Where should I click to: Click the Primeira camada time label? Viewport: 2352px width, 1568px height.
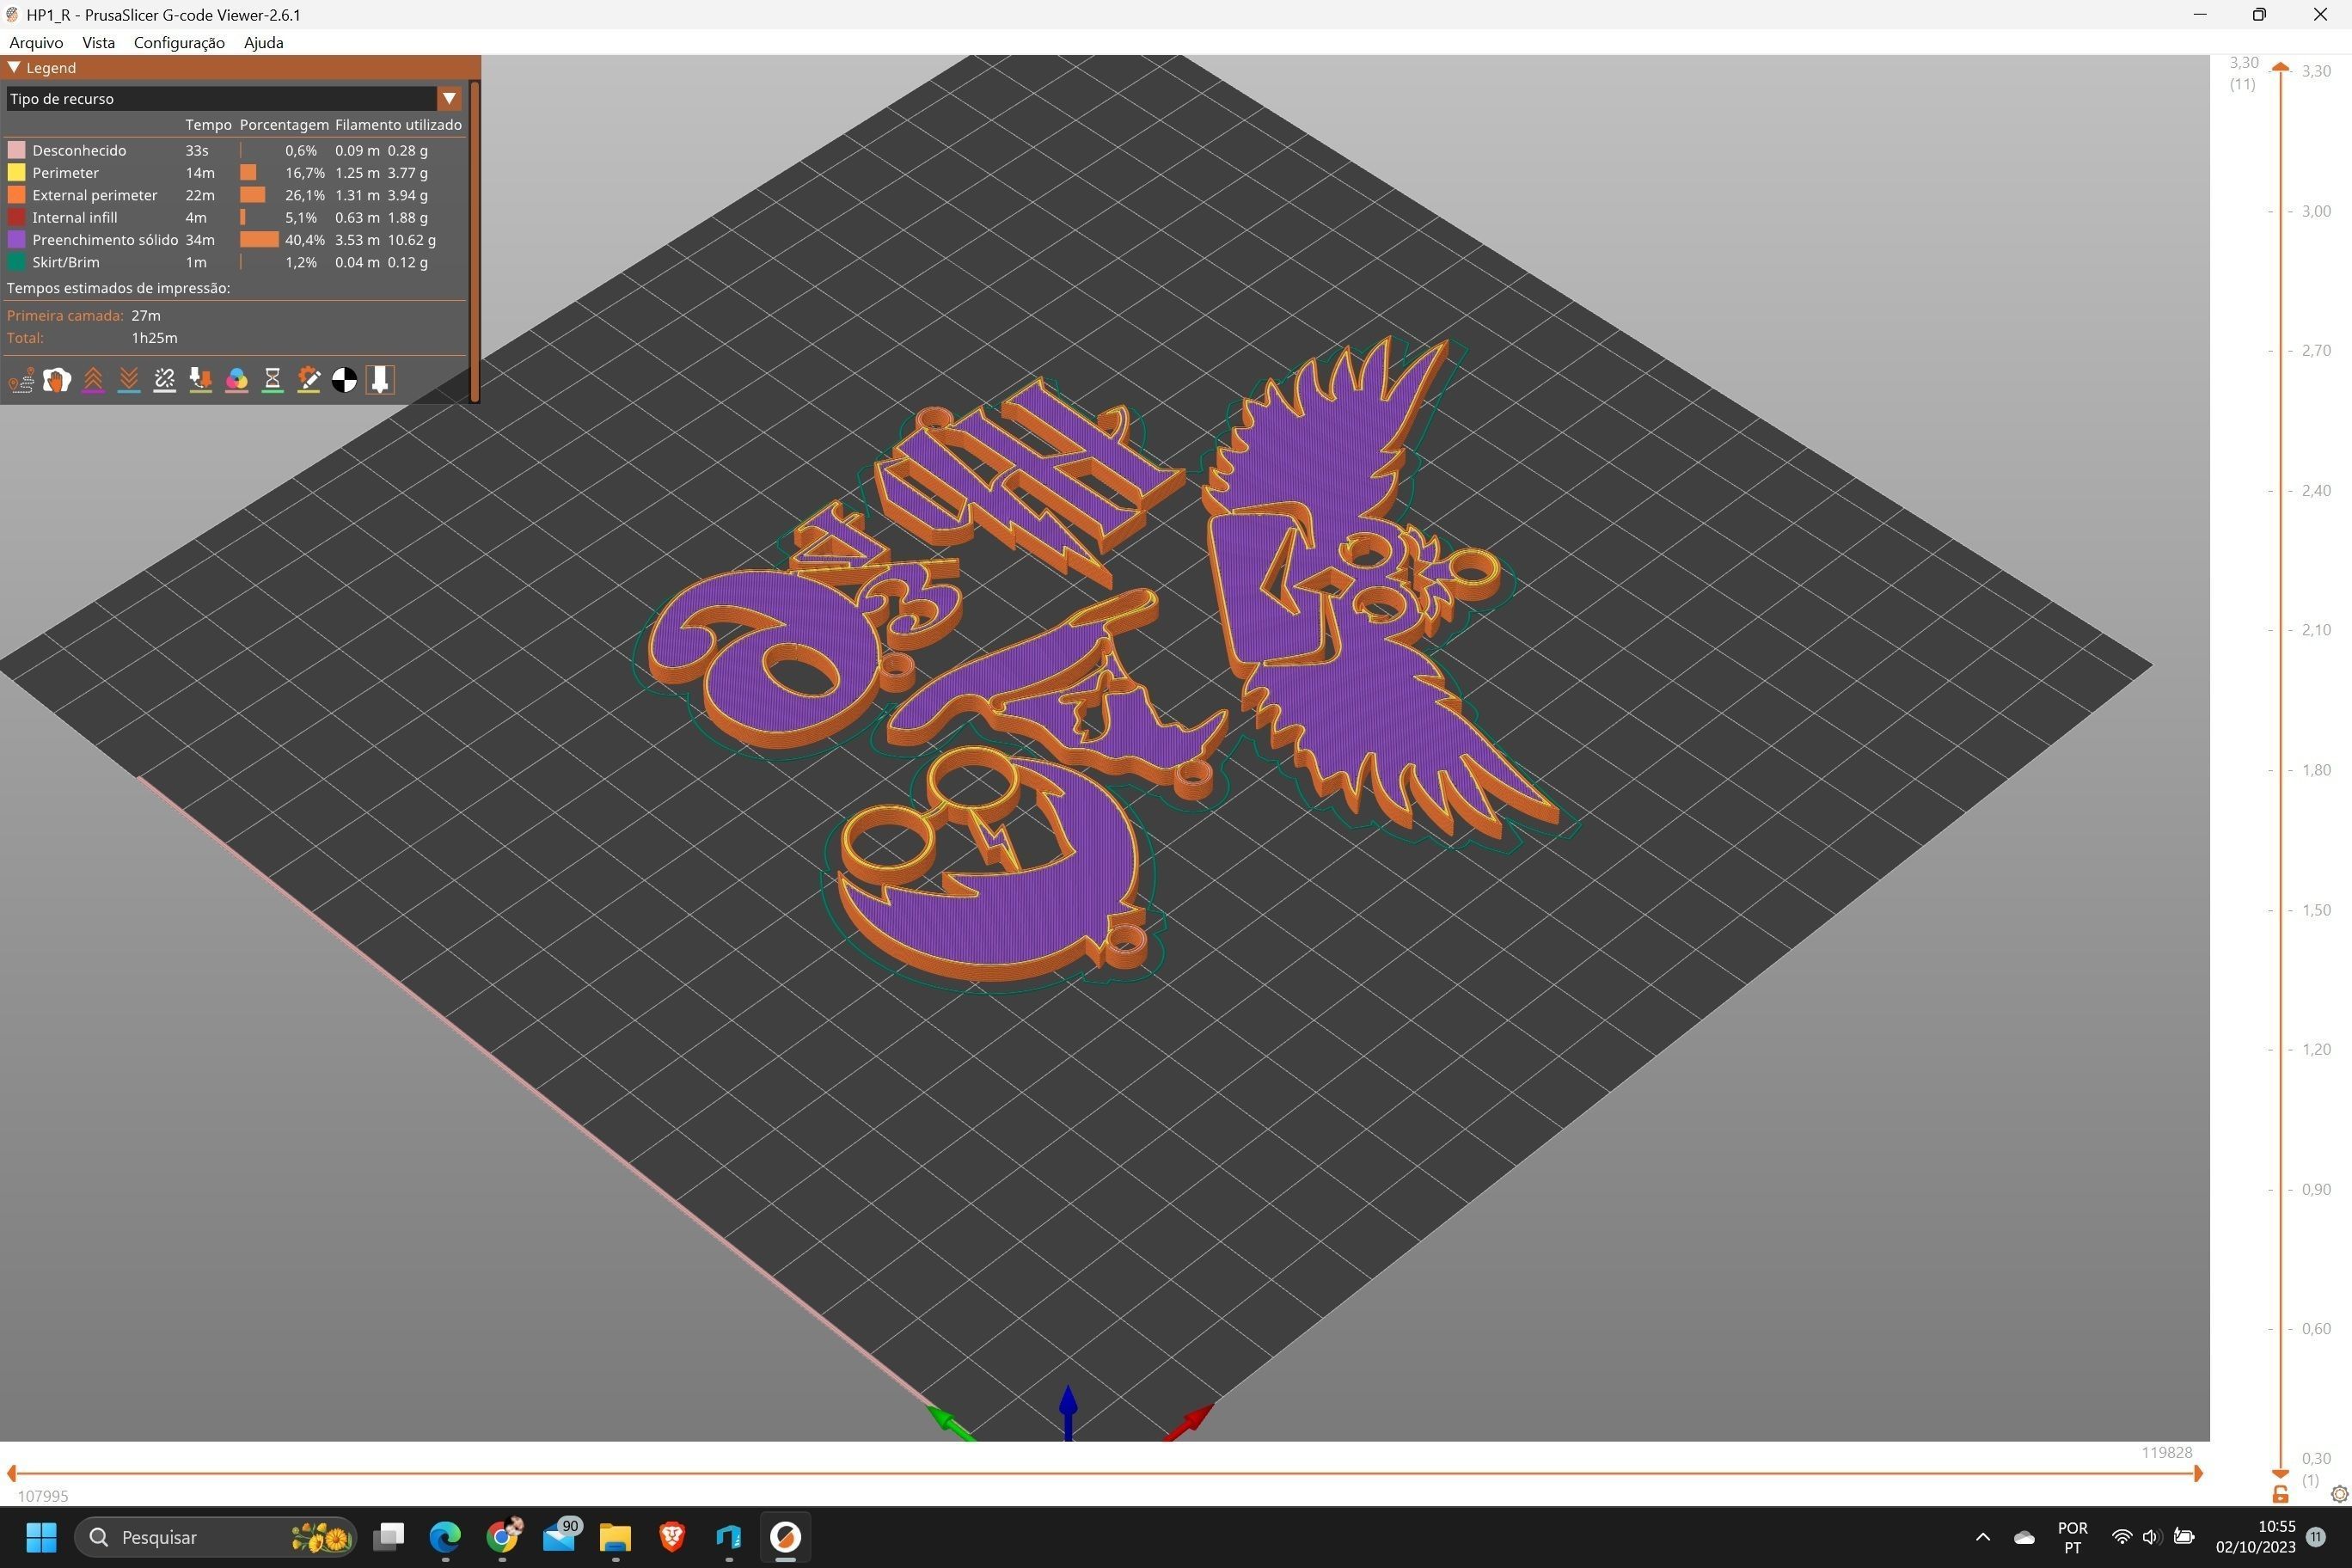tap(65, 315)
